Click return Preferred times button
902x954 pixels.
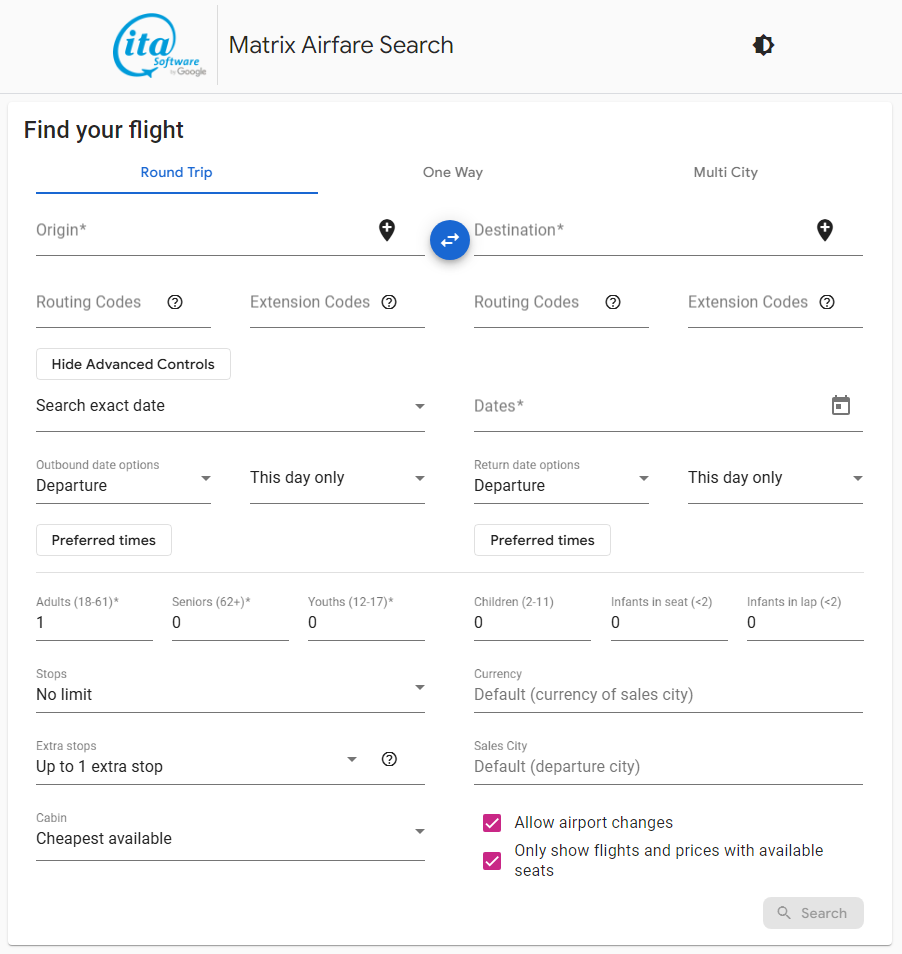point(543,540)
